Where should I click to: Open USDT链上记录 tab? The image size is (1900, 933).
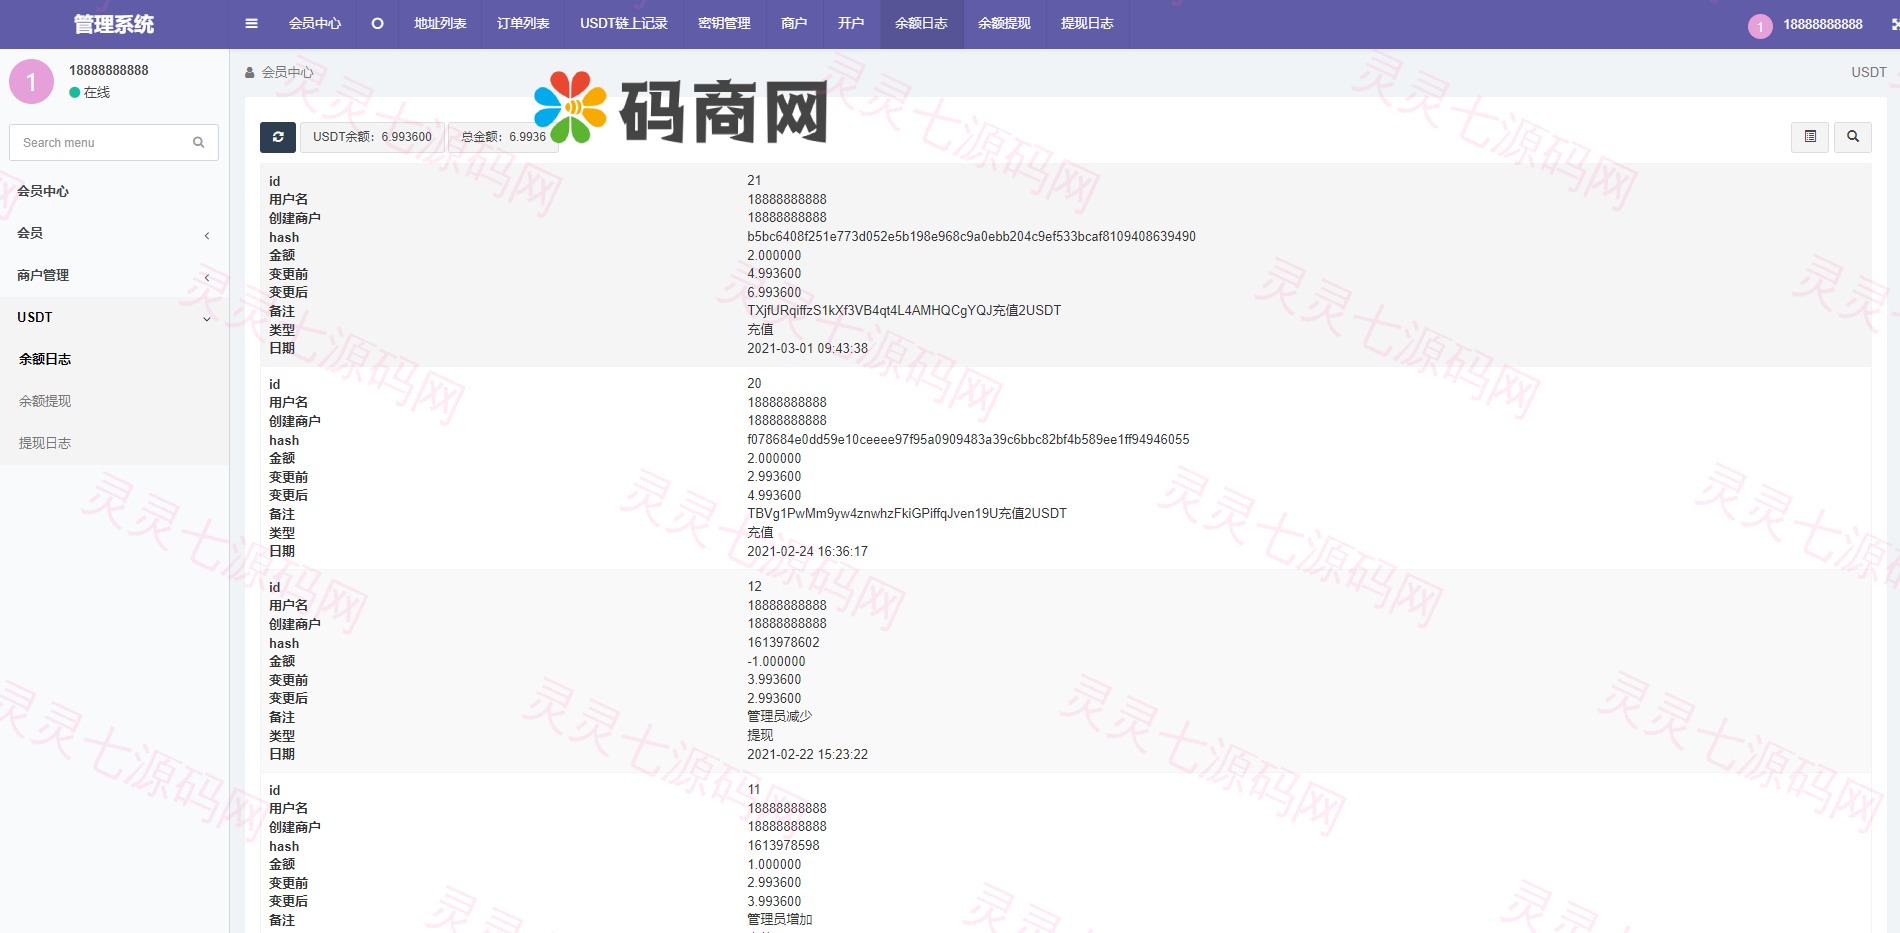point(624,24)
